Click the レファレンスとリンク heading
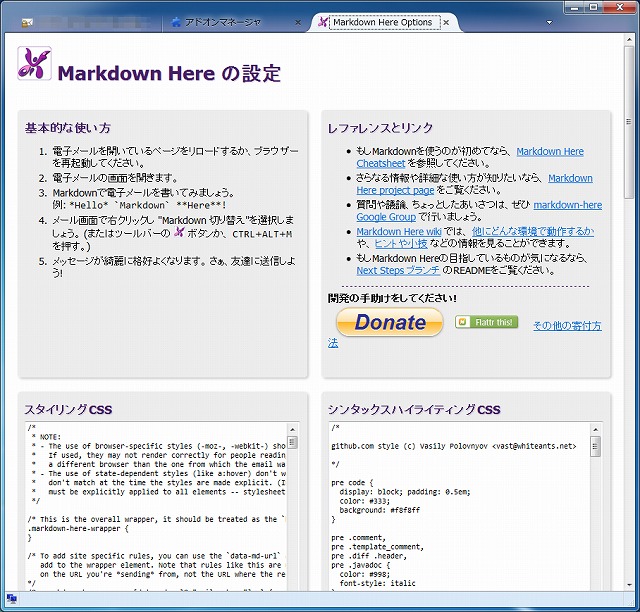This screenshot has height=612, width=640. [380, 128]
